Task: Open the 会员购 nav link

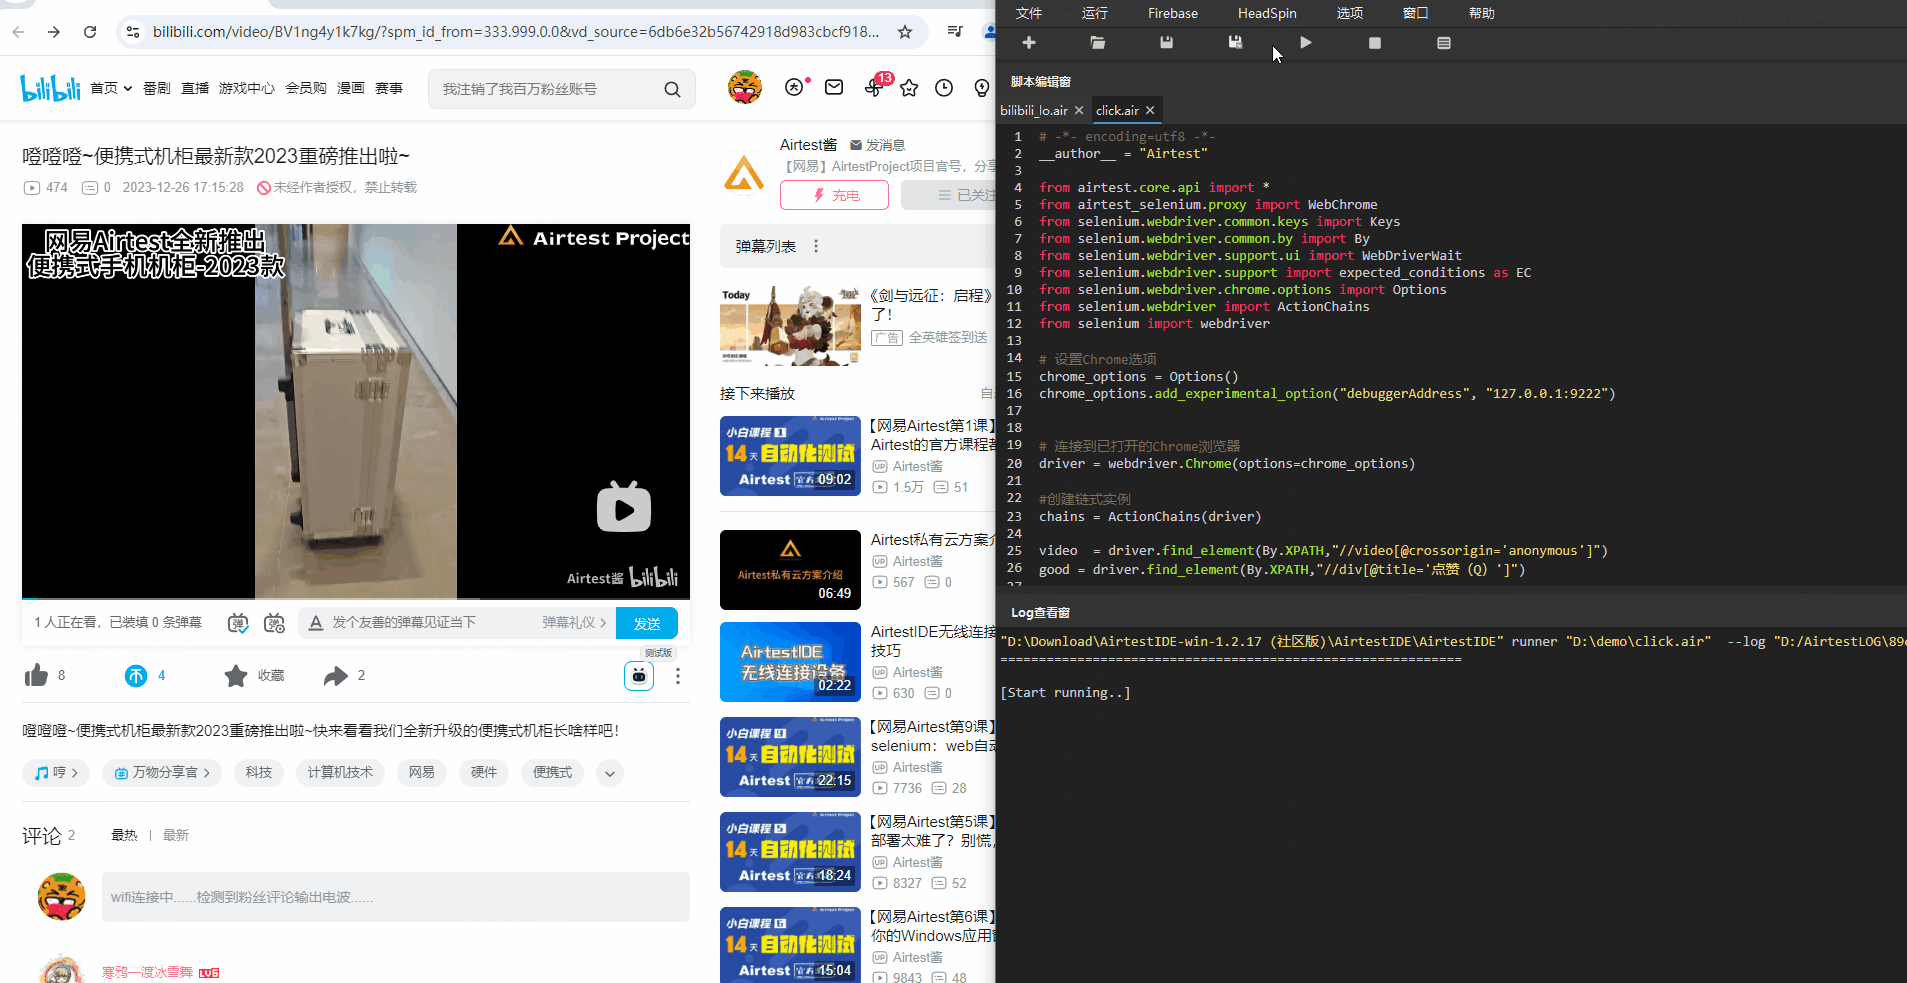Action: [x=306, y=88]
